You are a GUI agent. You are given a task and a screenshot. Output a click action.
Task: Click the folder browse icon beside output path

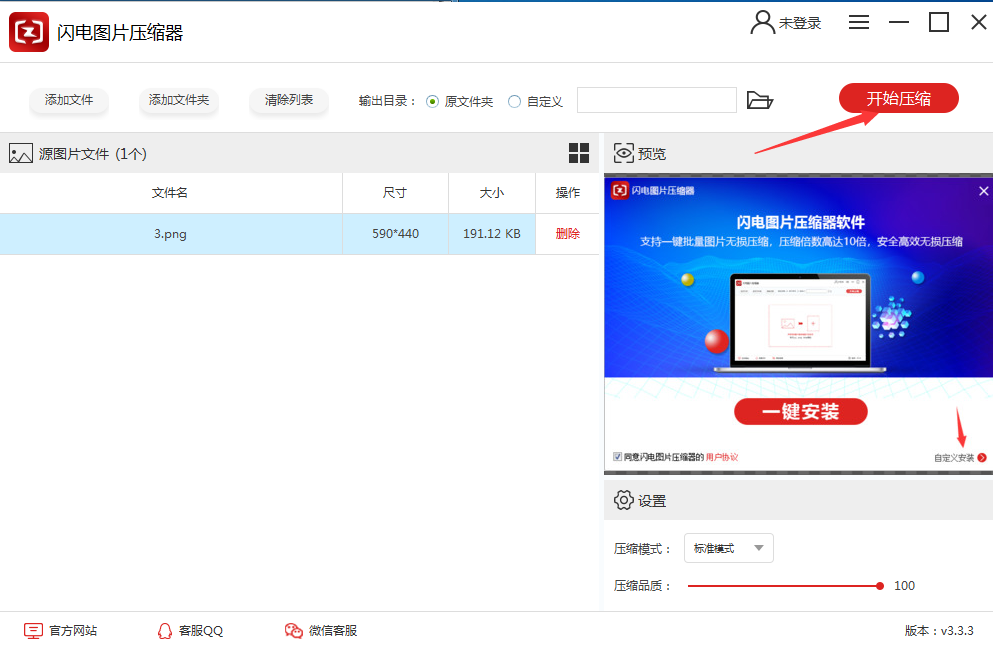click(760, 100)
